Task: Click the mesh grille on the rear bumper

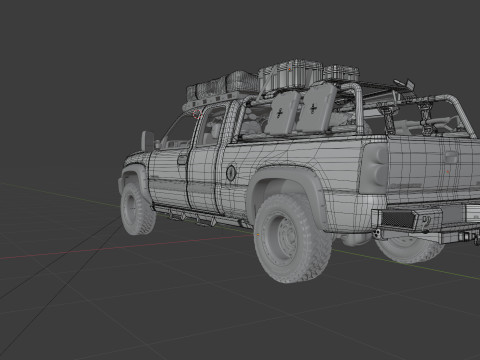Action: click(x=397, y=218)
